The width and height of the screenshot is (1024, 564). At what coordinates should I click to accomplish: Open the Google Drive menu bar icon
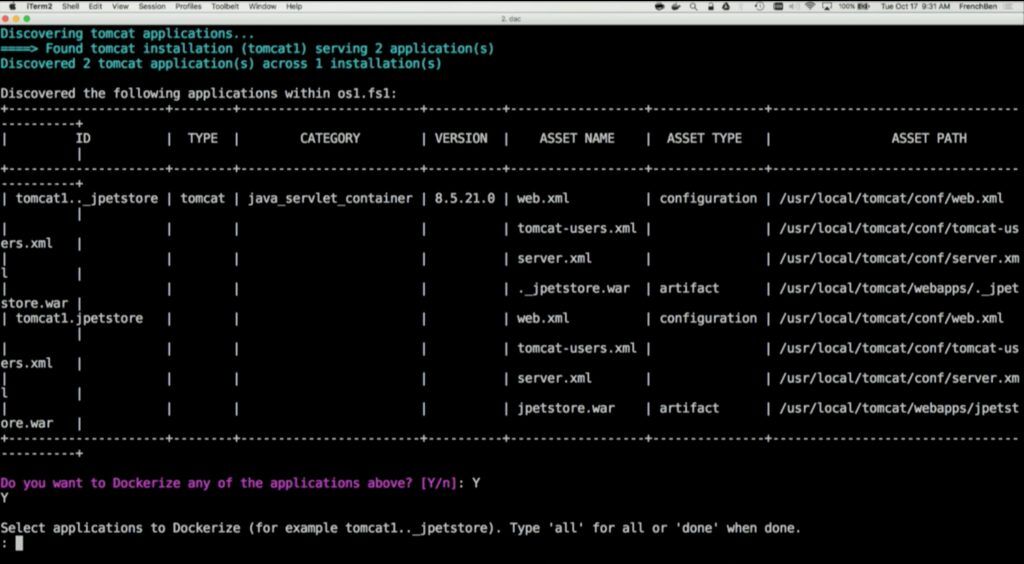pos(726,7)
